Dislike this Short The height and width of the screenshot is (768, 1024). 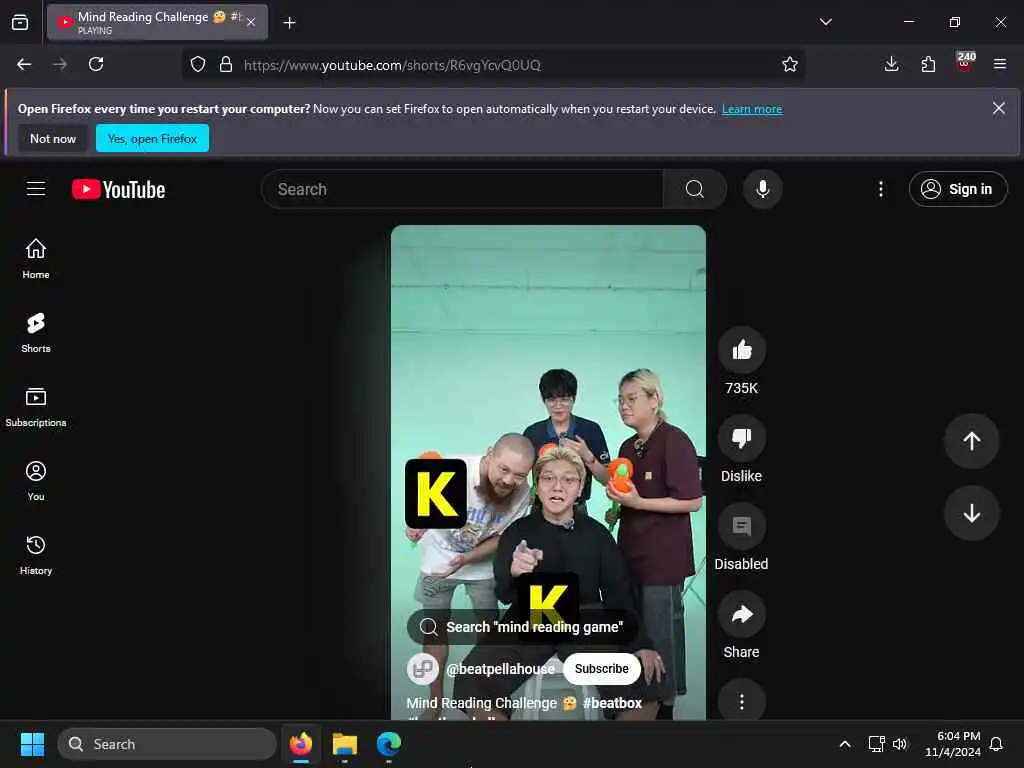[741, 438]
